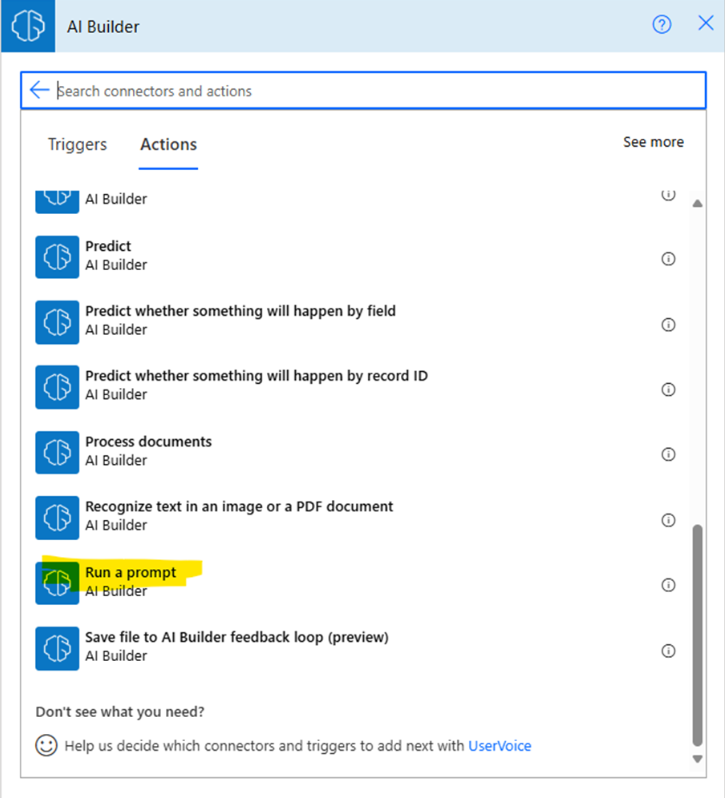Expand the list with See more

point(653,142)
